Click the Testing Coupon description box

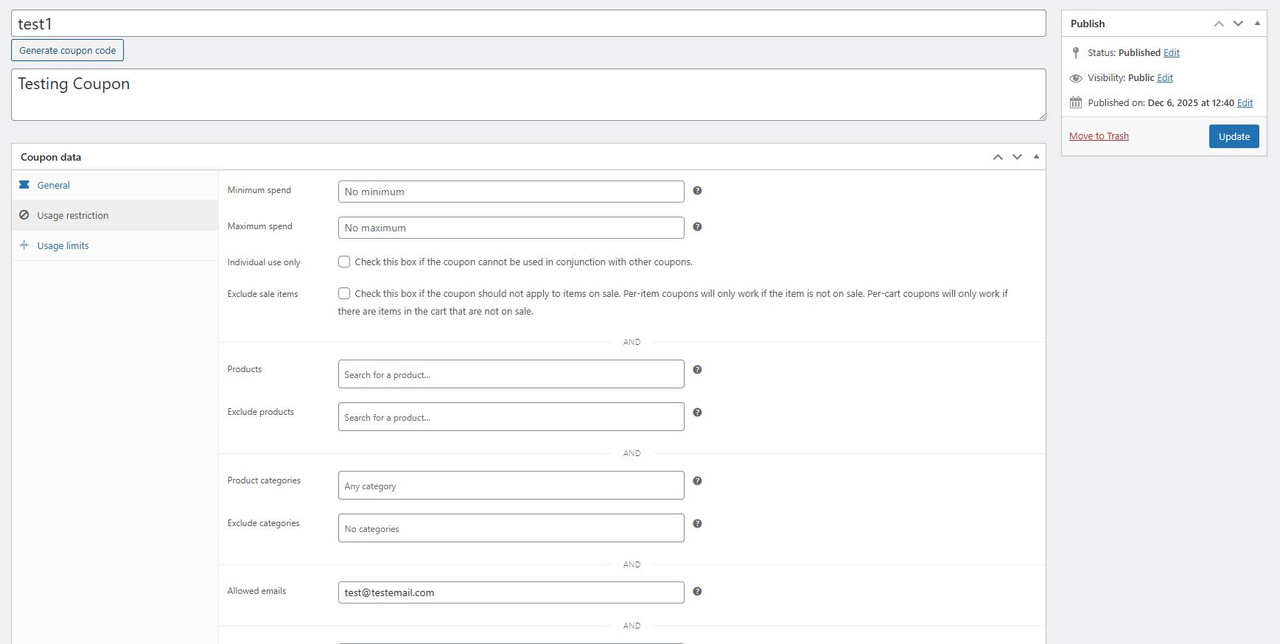[x=528, y=95]
